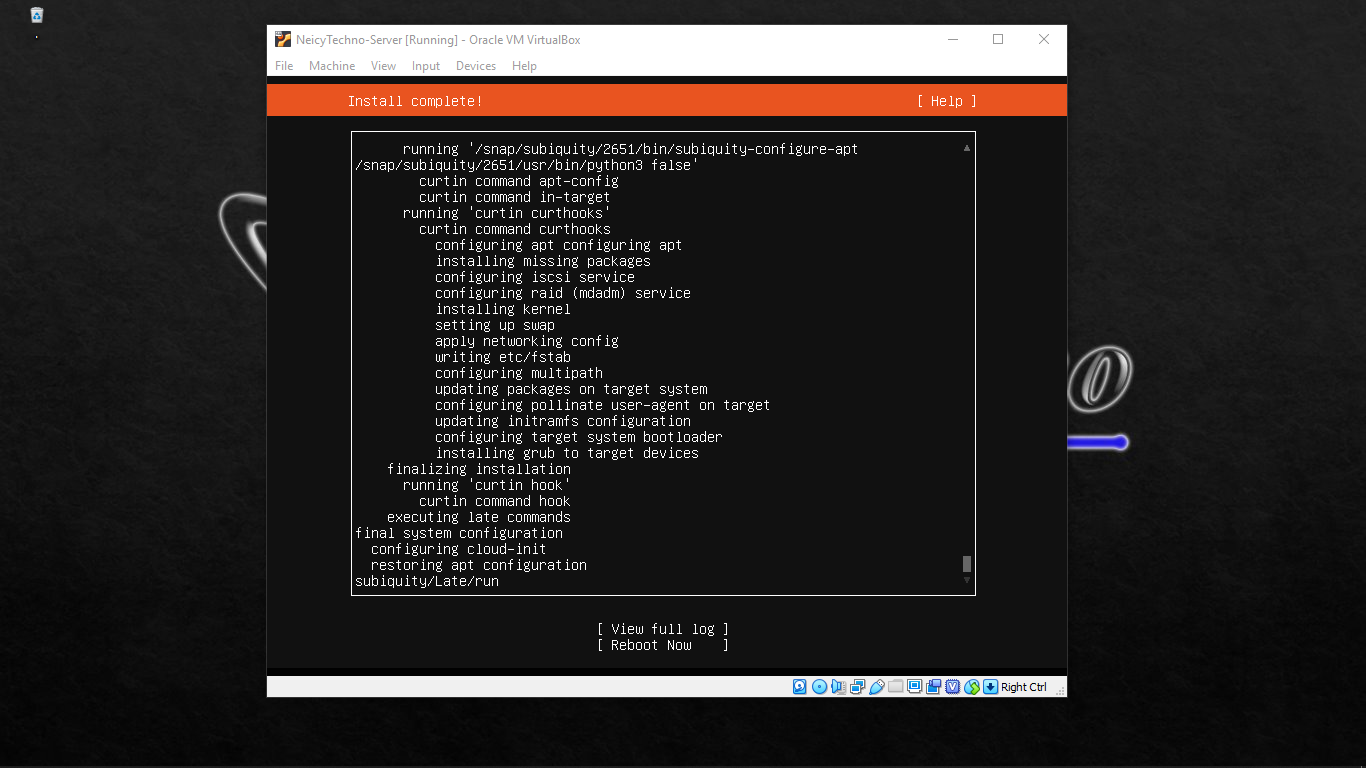The width and height of the screenshot is (1366, 768).
Task: Click the virtualization CPU status icon
Action: 953,687
